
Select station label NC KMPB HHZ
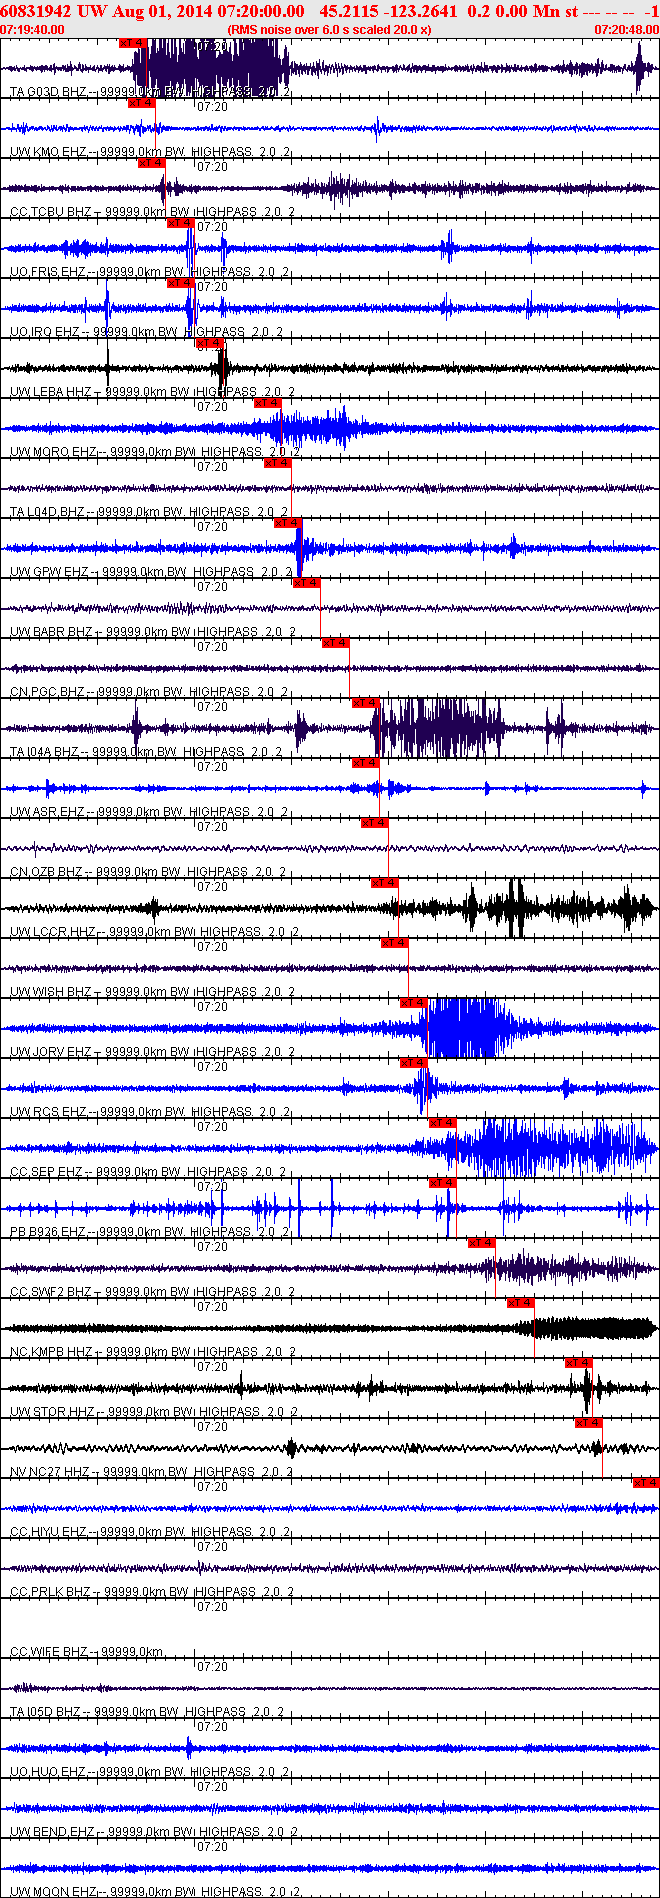tap(51, 1352)
